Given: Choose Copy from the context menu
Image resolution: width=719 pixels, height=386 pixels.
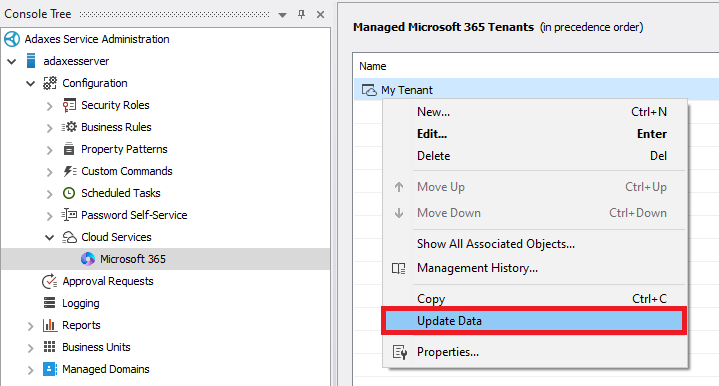Looking at the screenshot, I should [535, 299].
